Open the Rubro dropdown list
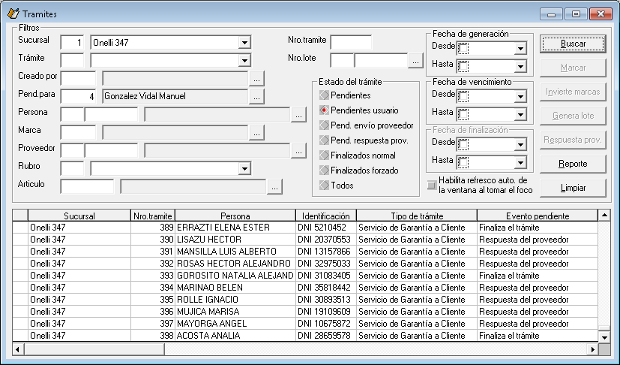The image size is (620, 365). click(245, 169)
